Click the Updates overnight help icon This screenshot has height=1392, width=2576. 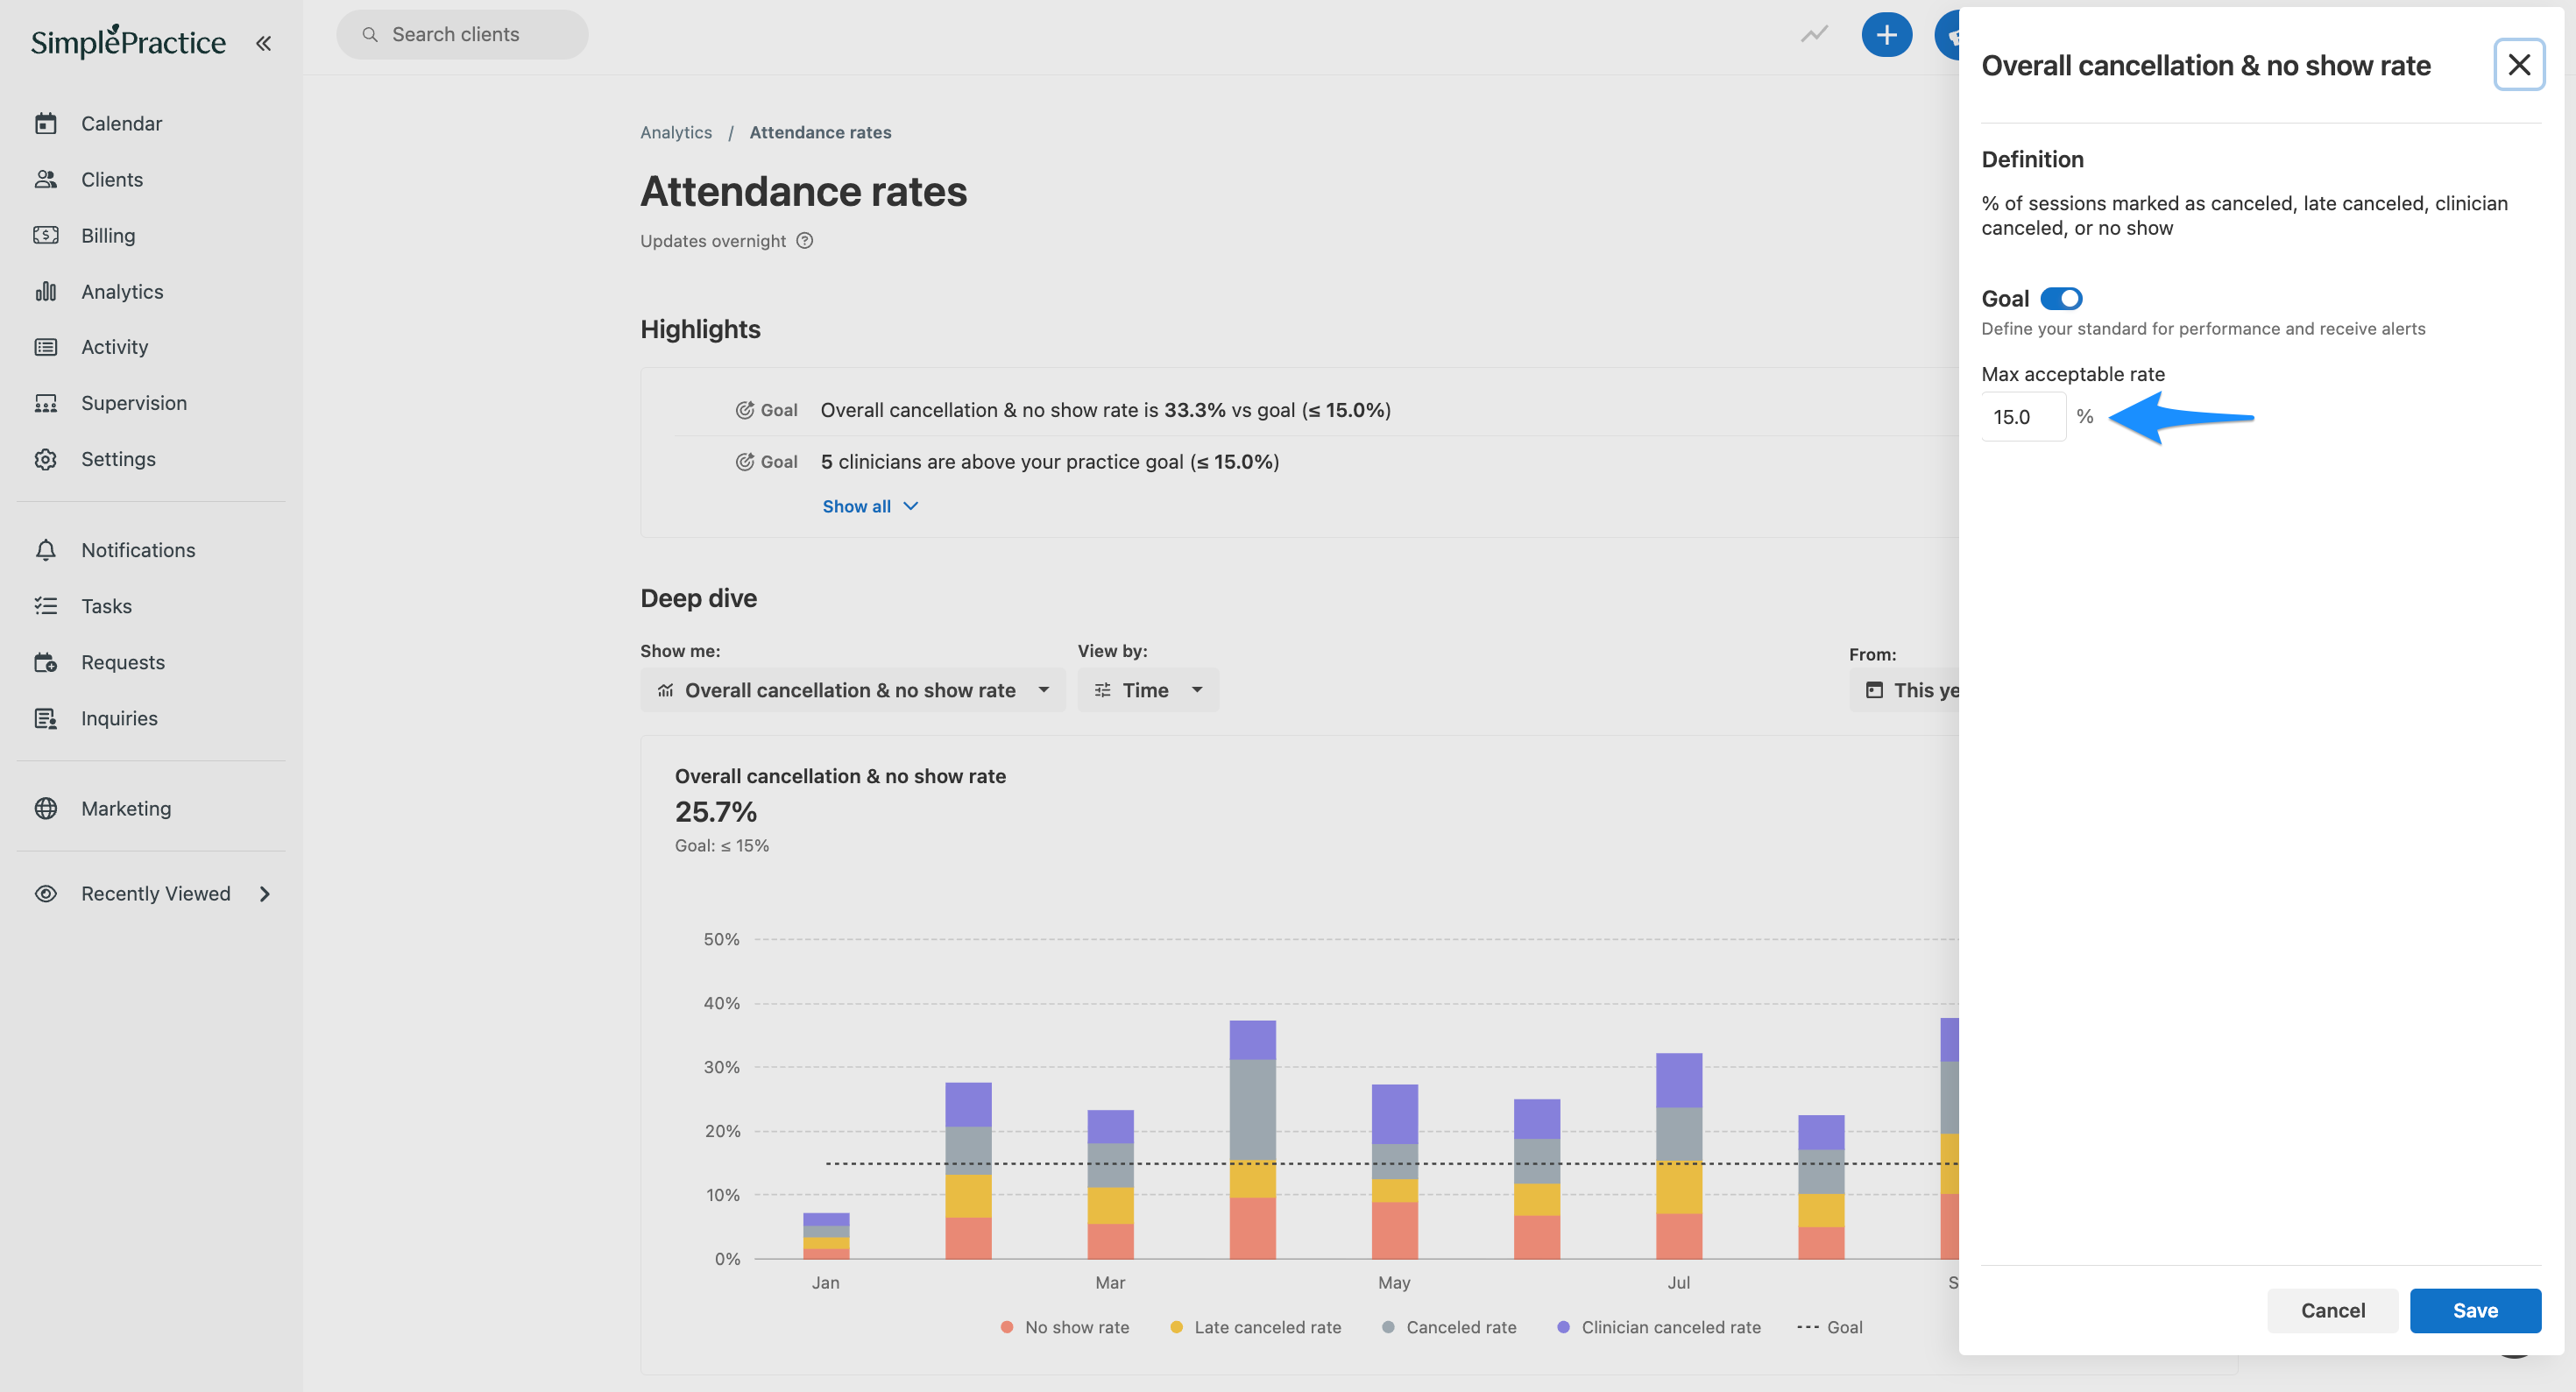[x=805, y=240]
